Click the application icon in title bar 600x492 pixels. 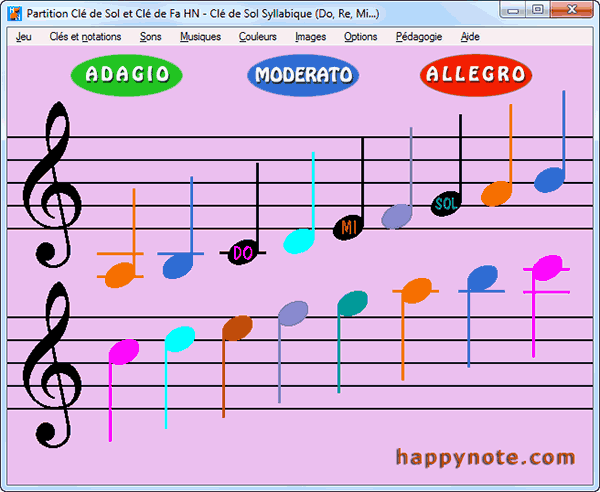point(15,14)
